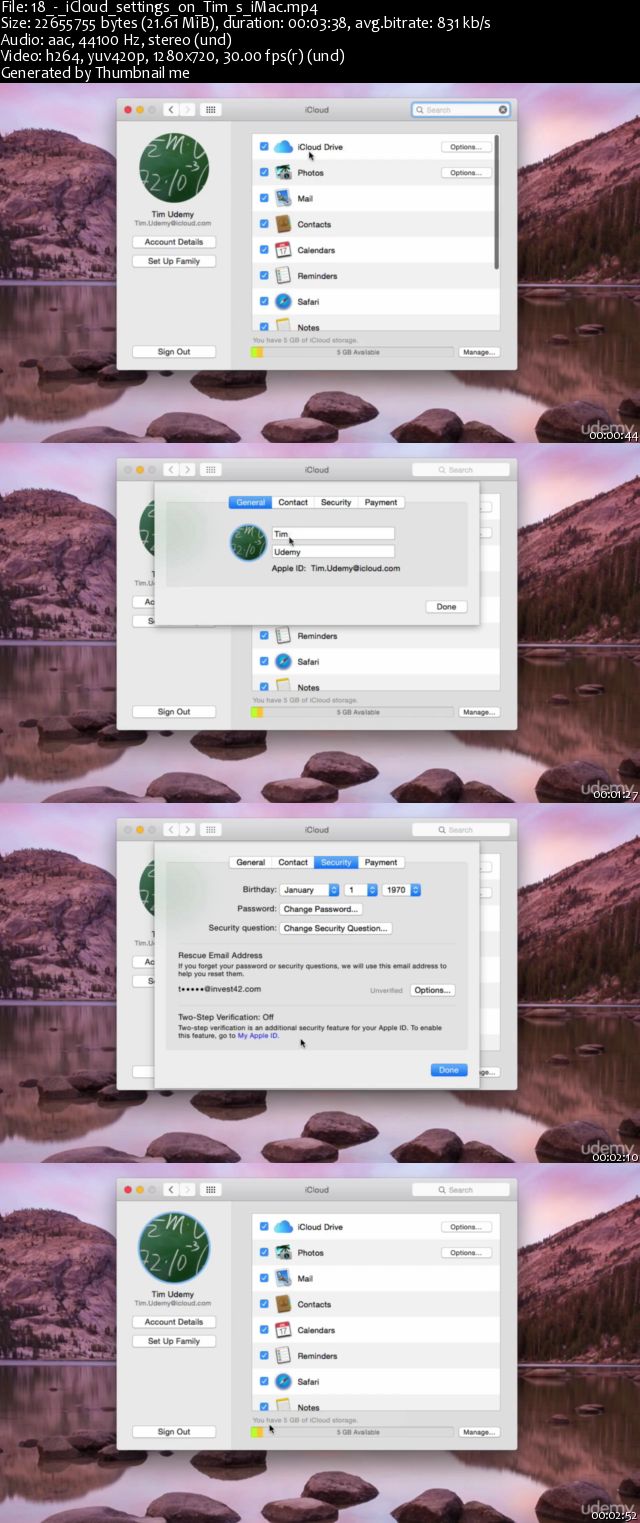
Task: Click the Show All grid icon in the 00:00:44 frame
Action: coord(211,110)
